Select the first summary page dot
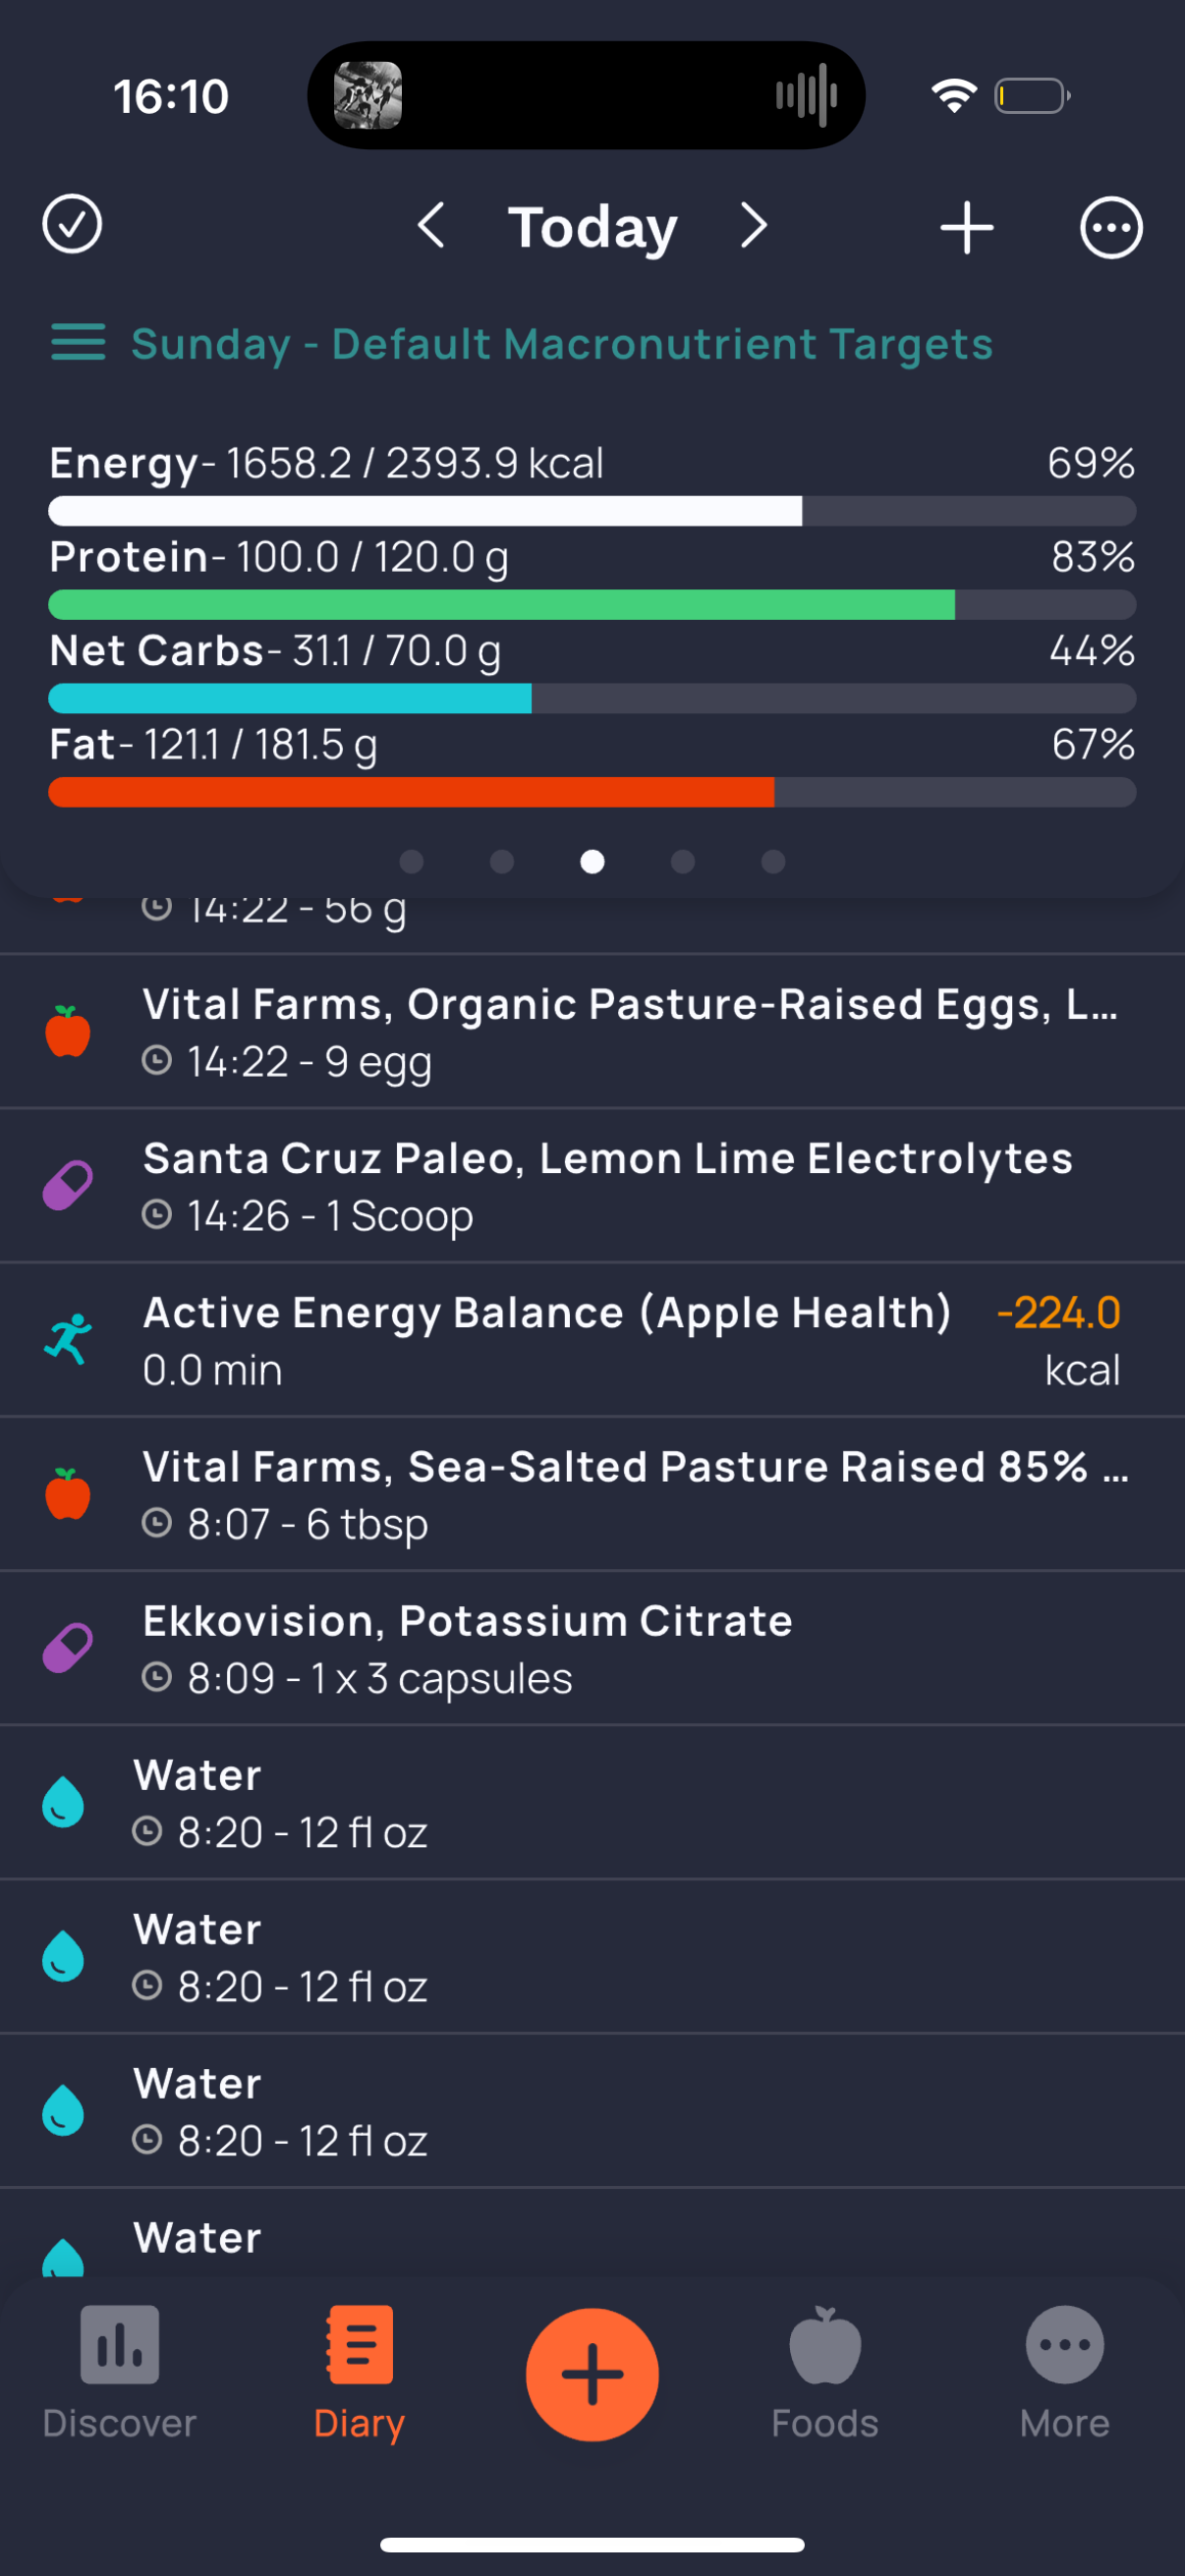The width and height of the screenshot is (1185, 2576). 411,861
